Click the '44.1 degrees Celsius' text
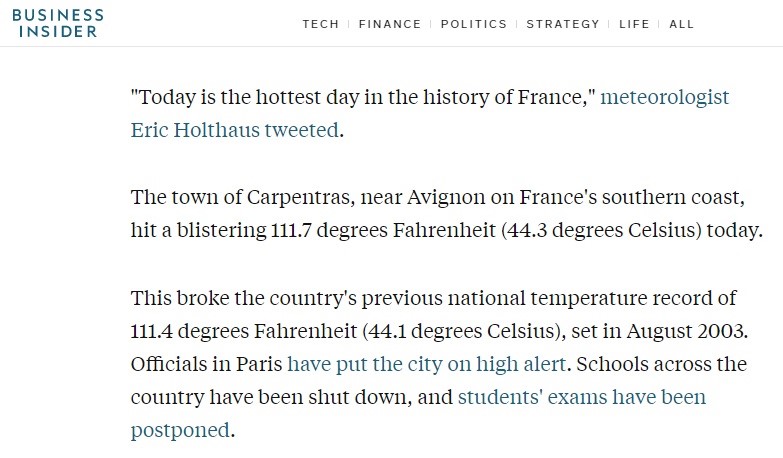 point(461,331)
